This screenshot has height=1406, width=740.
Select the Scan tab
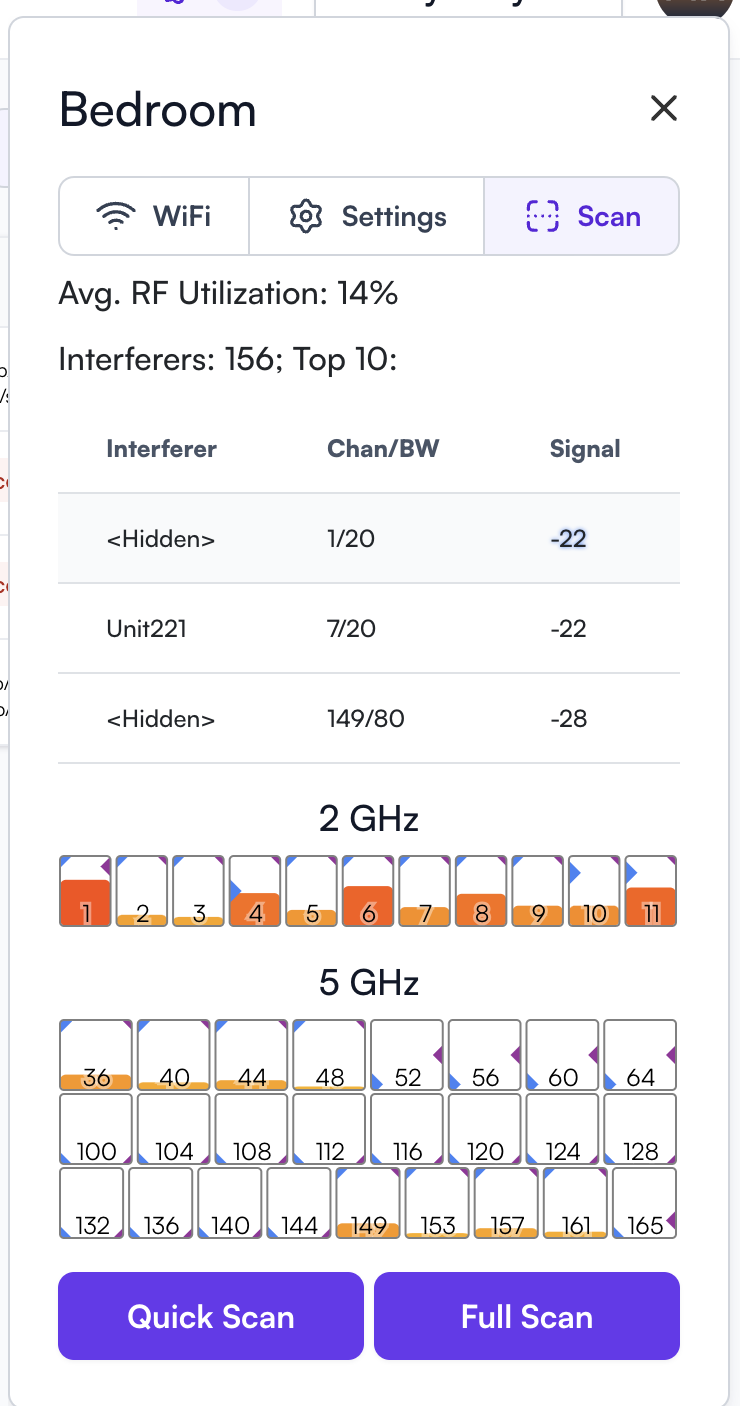coord(582,216)
